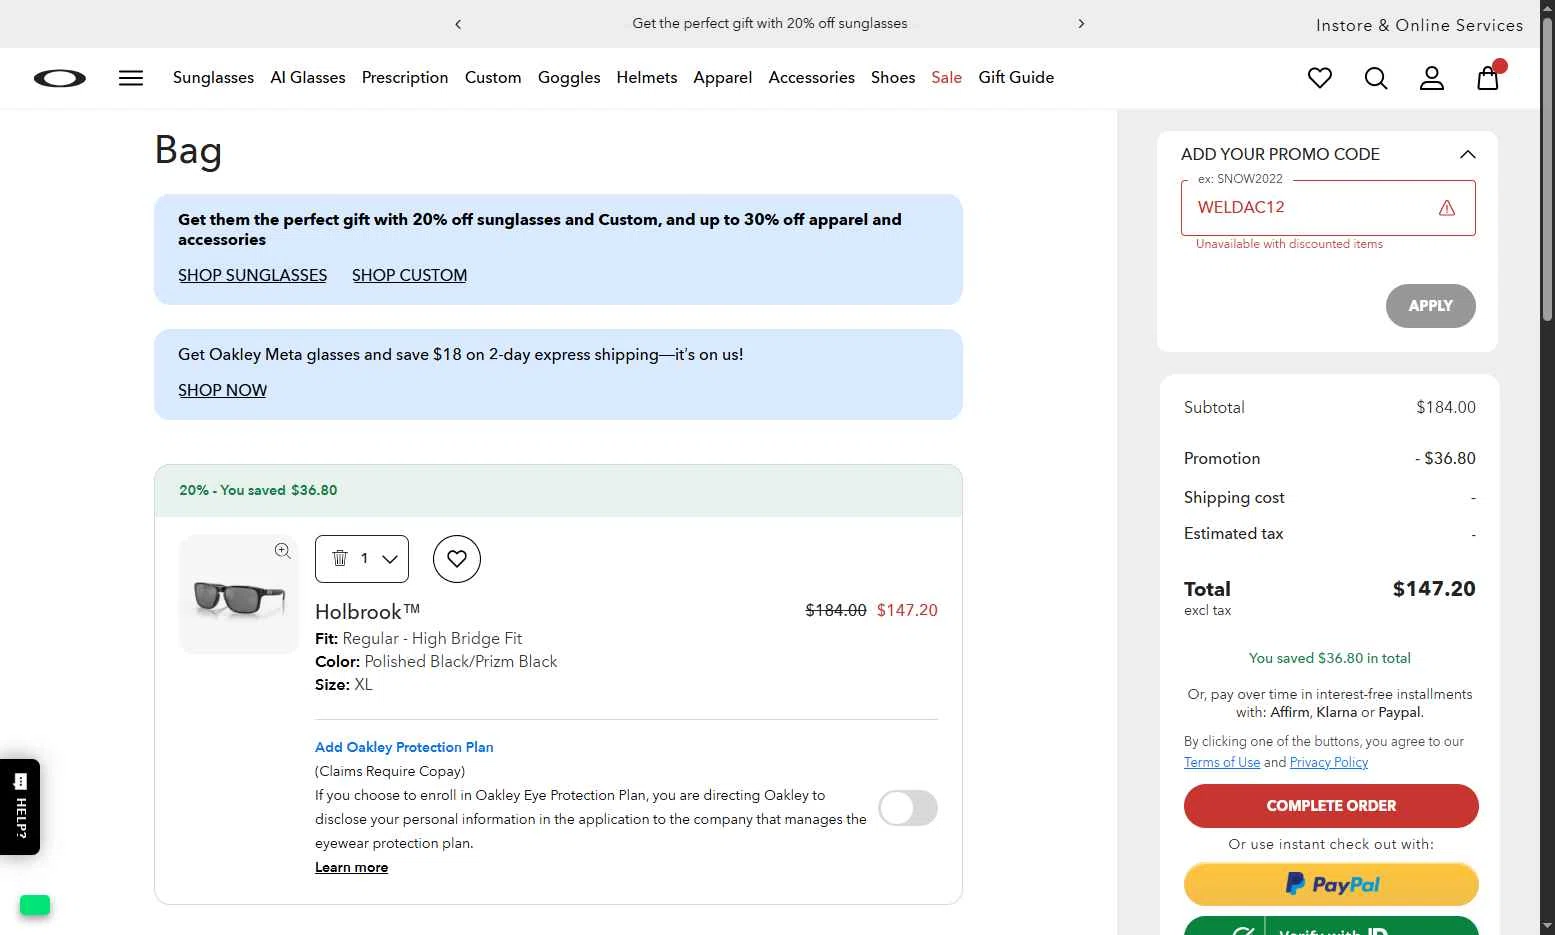Open the Helmets menu
Viewport: 1555px width, 935px height.
click(647, 78)
